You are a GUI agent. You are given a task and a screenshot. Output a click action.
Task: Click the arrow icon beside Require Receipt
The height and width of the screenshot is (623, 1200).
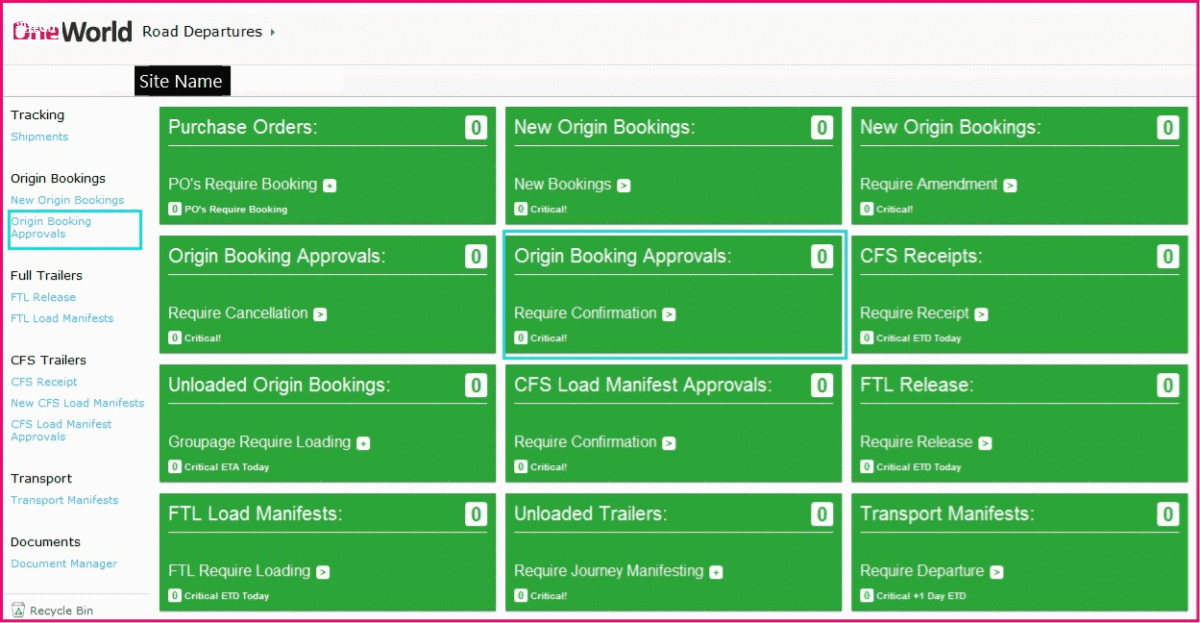point(980,313)
